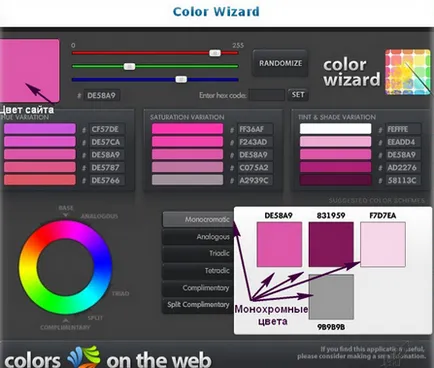Pick the white FEFFFE tint swatch
Screen dimensions: 434x368
pyautogui.click(x=335, y=129)
